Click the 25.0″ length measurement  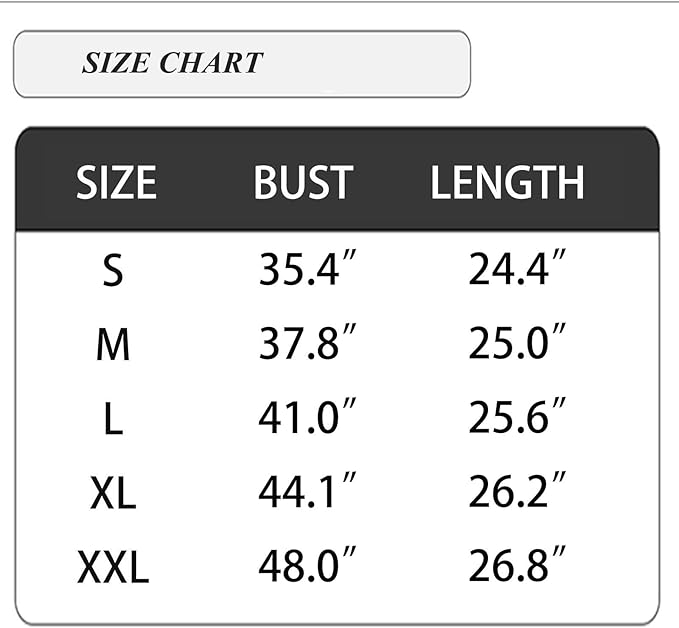pos(518,343)
